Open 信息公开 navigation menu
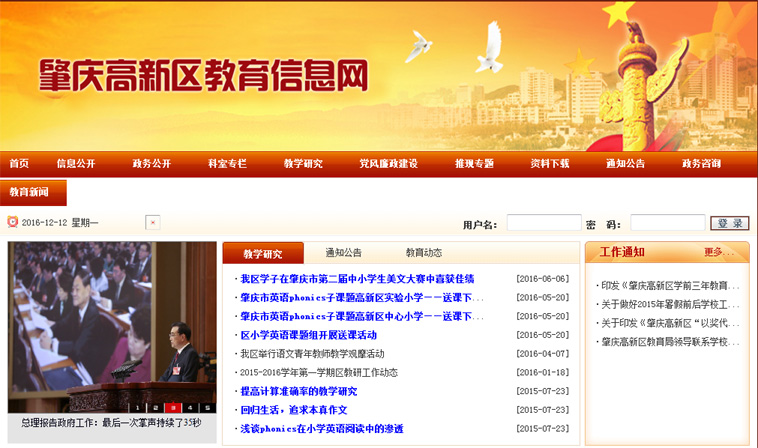The width and height of the screenshot is (758, 448). (x=76, y=164)
